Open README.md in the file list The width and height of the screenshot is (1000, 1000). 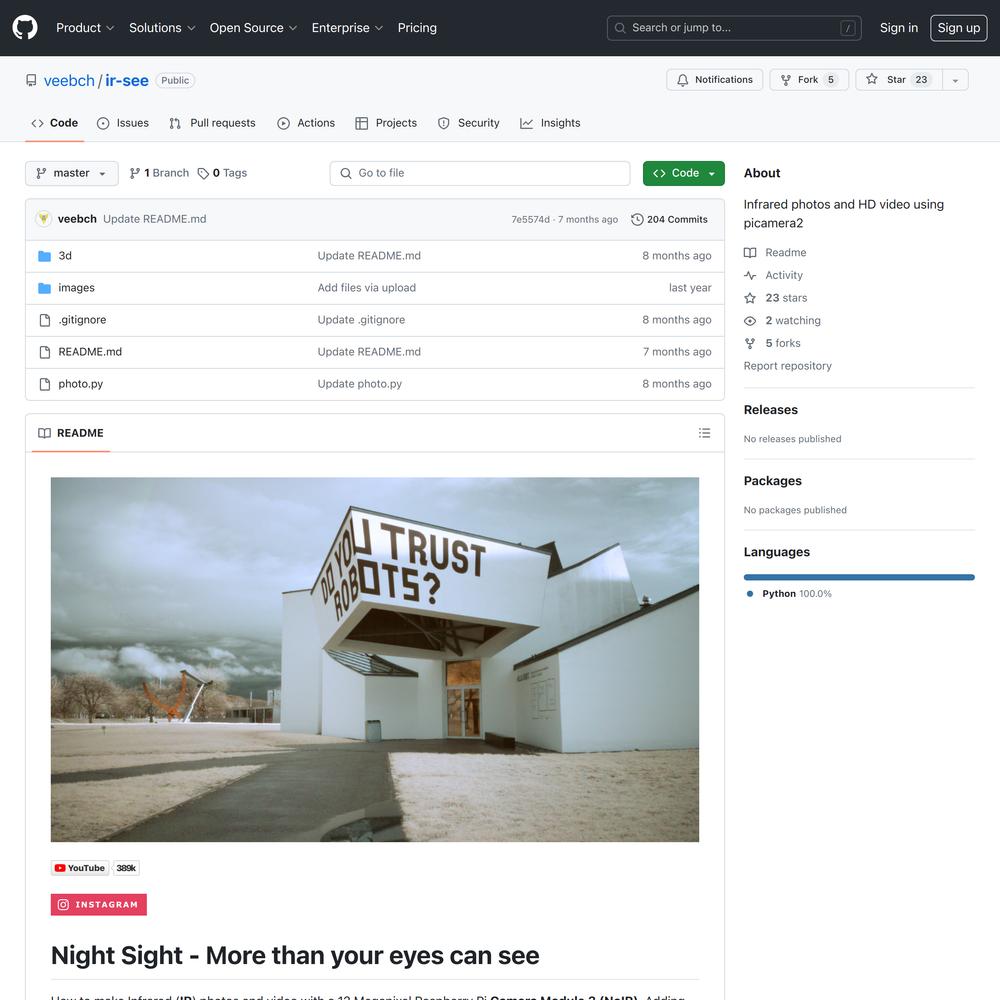coord(90,352)
